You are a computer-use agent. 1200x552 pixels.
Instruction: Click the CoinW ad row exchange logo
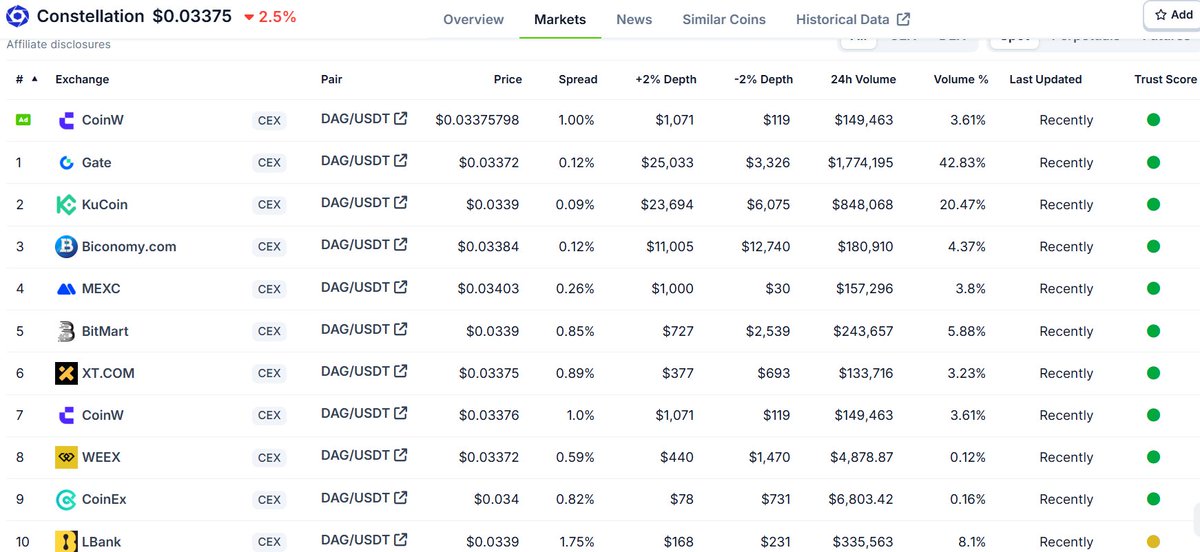[66, 120]
